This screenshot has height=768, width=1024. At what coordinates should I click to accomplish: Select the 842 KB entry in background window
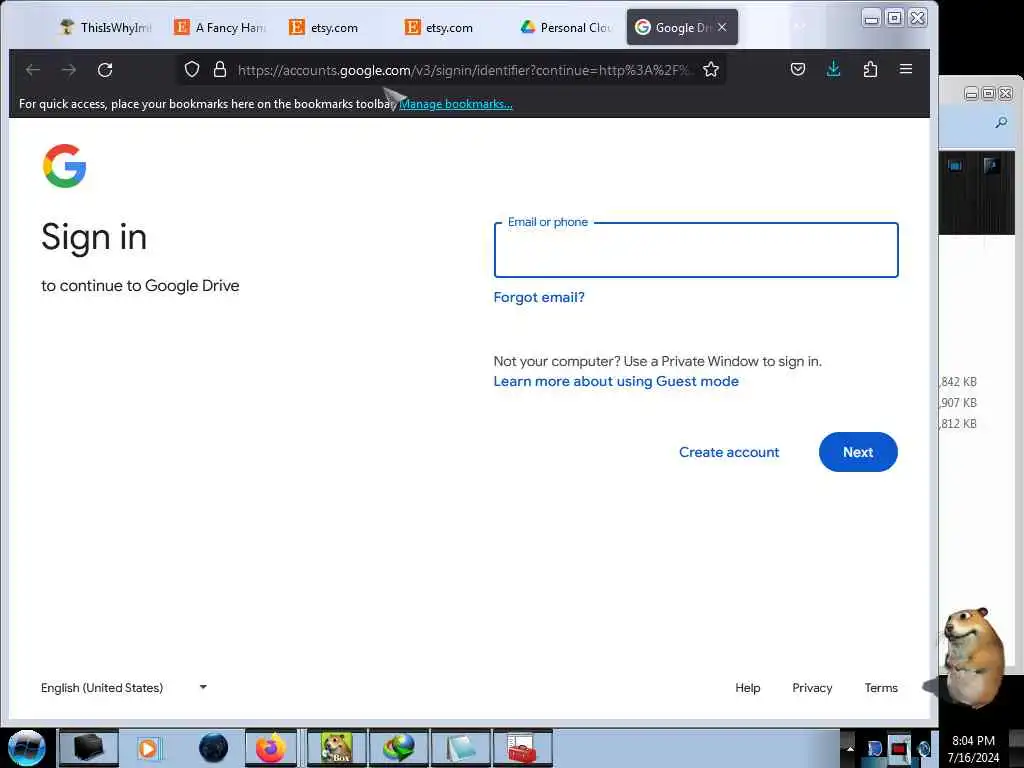pyautogui.click(x=959, y=381)
